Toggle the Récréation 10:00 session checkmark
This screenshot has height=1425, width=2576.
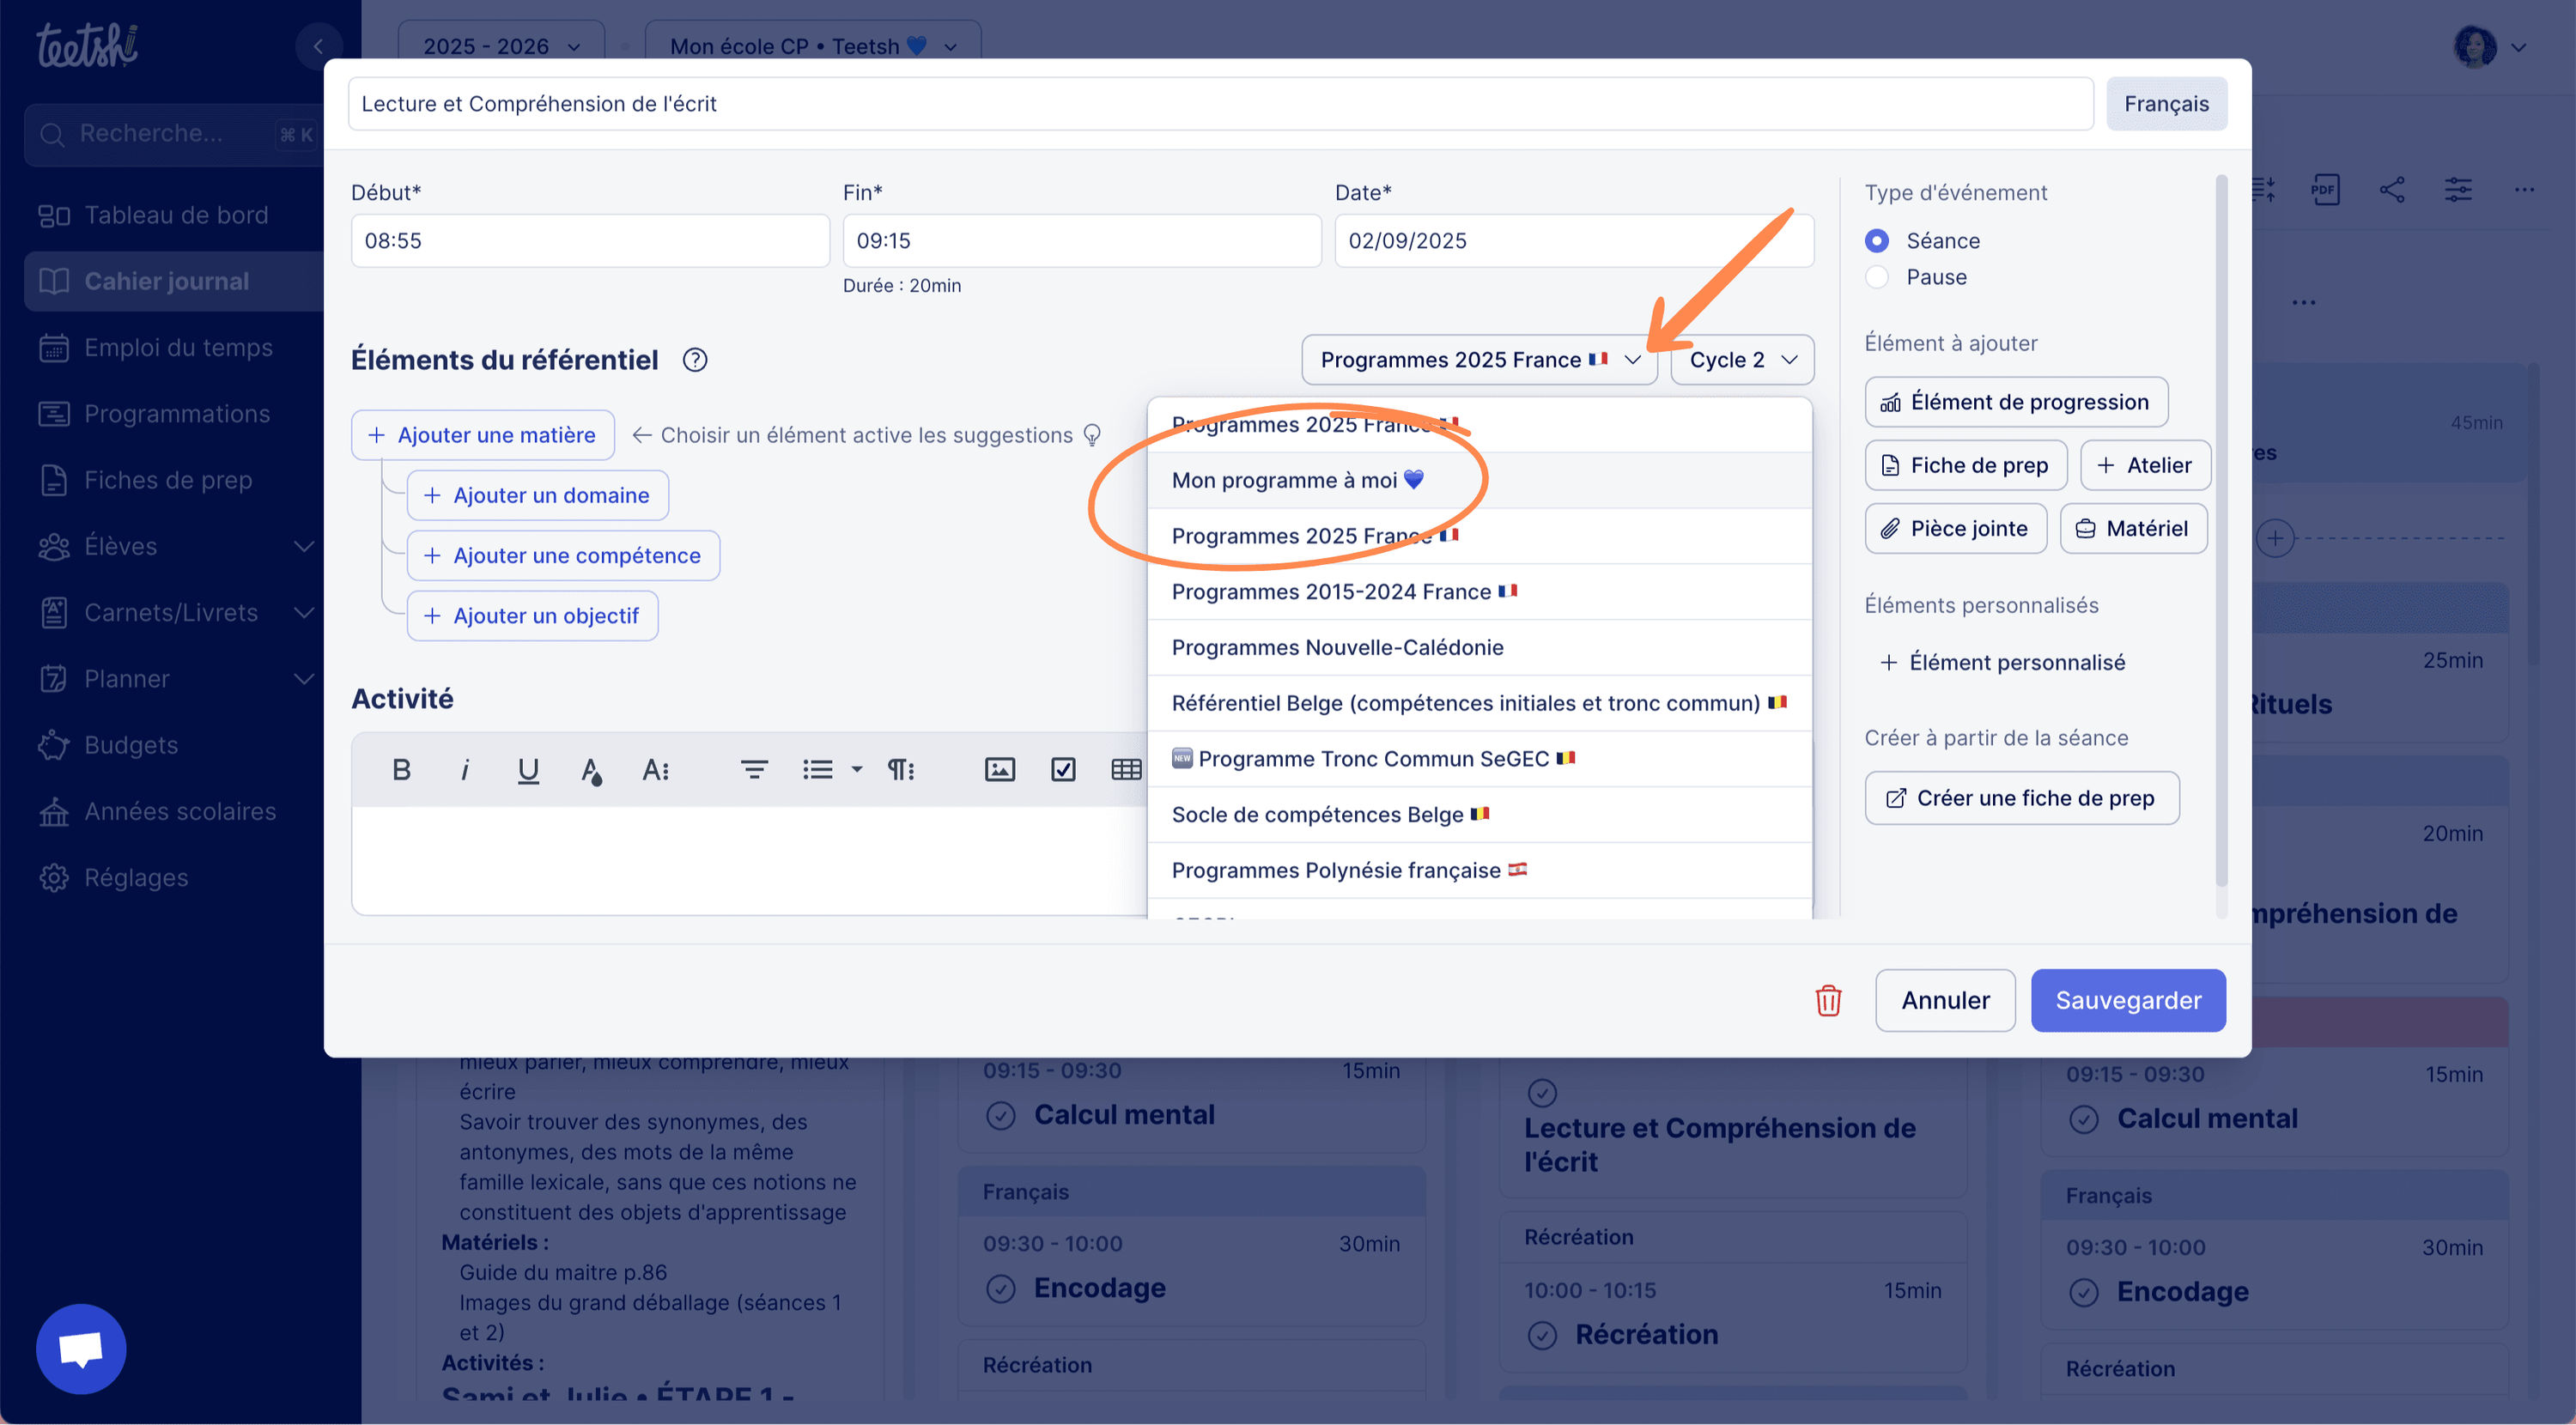point(1542,1335)
